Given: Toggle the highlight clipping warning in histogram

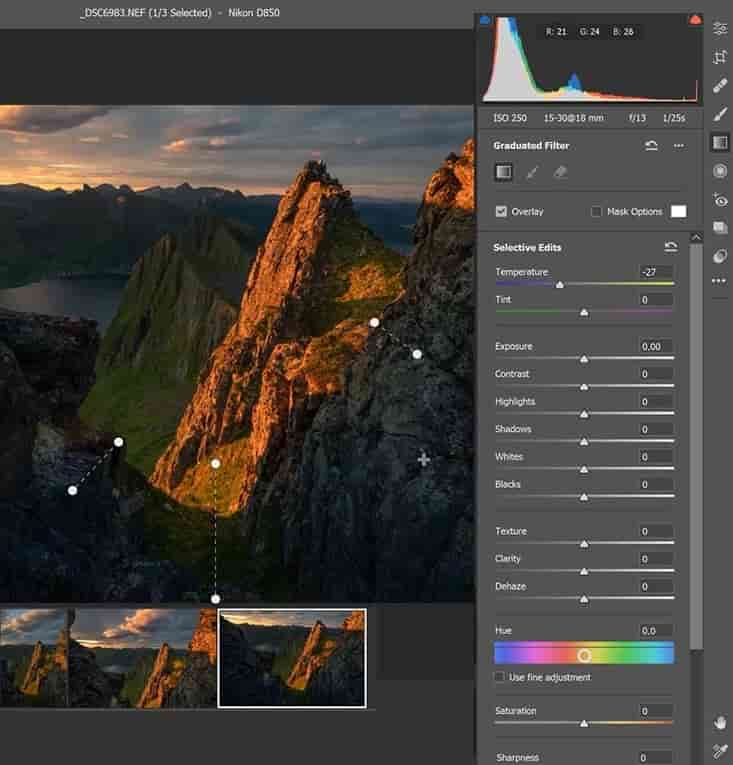Looking at the screenshot, I should pos(694,19).
